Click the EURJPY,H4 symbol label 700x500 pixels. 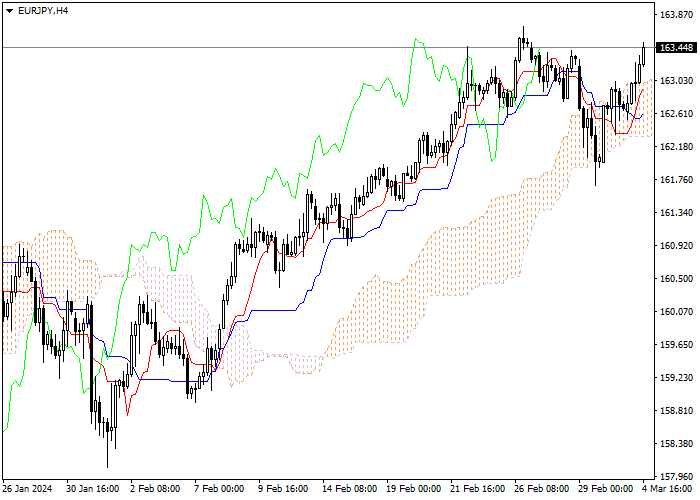pyautogui.click(x=43, y=11)
